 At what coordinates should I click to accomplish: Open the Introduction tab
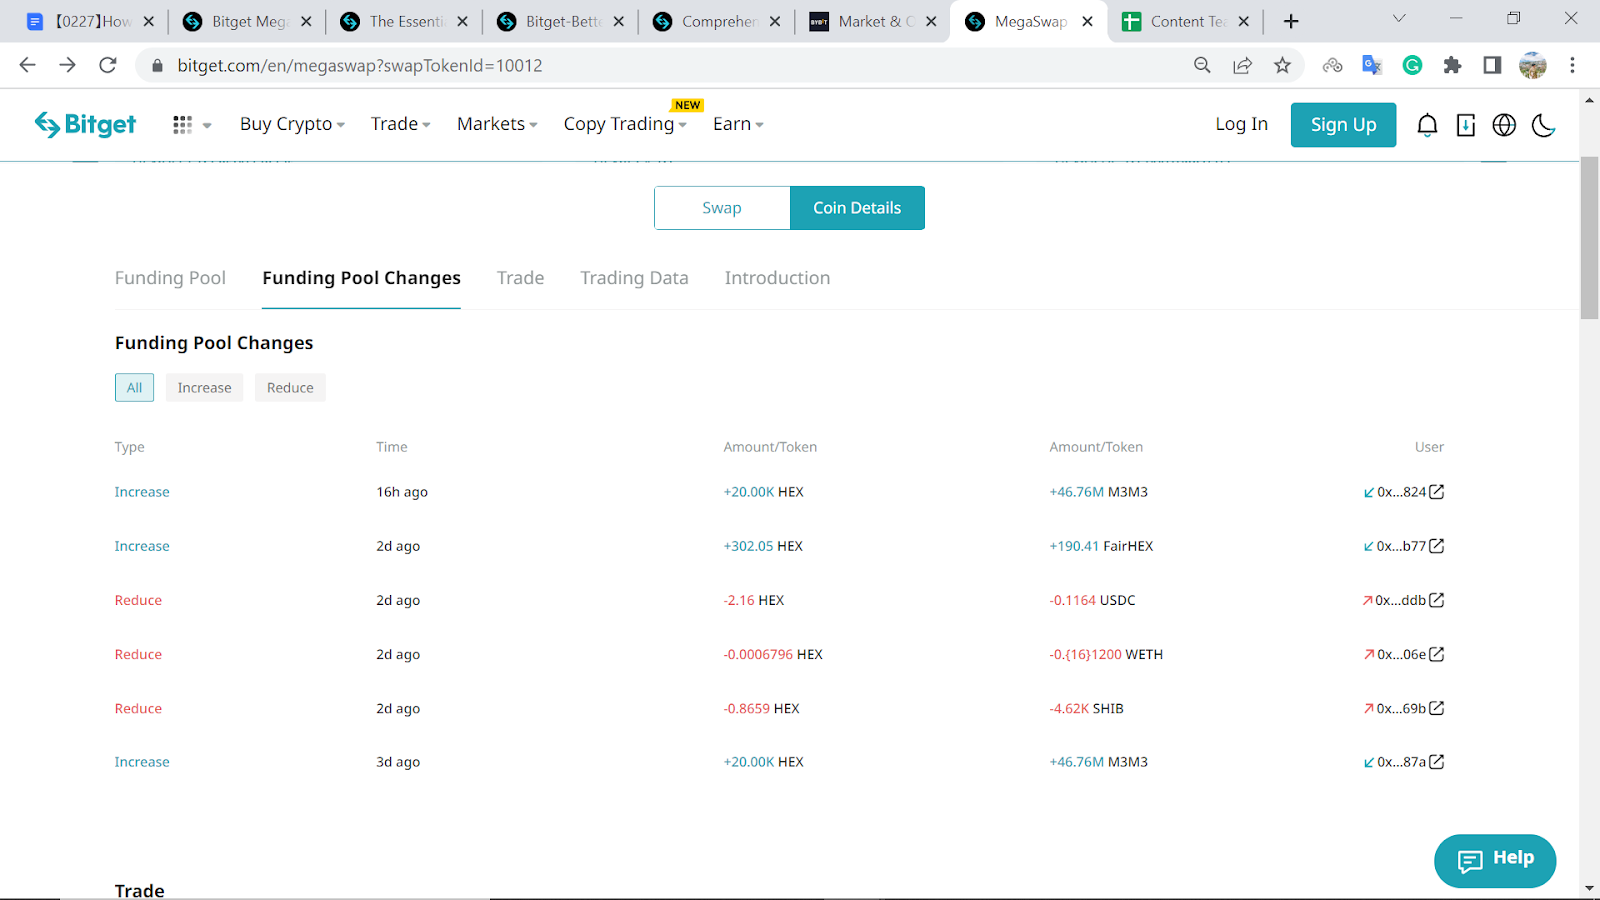[x=777, y=278]
